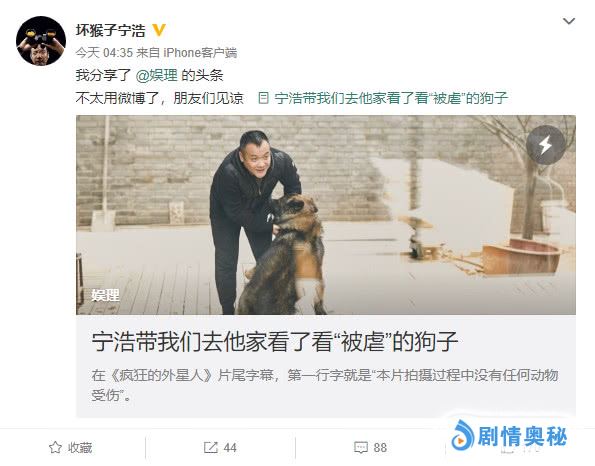This screenshot has width=595, height=466.
Task: Open the article cover photo with the dog
Action: [x=326, y=215]
